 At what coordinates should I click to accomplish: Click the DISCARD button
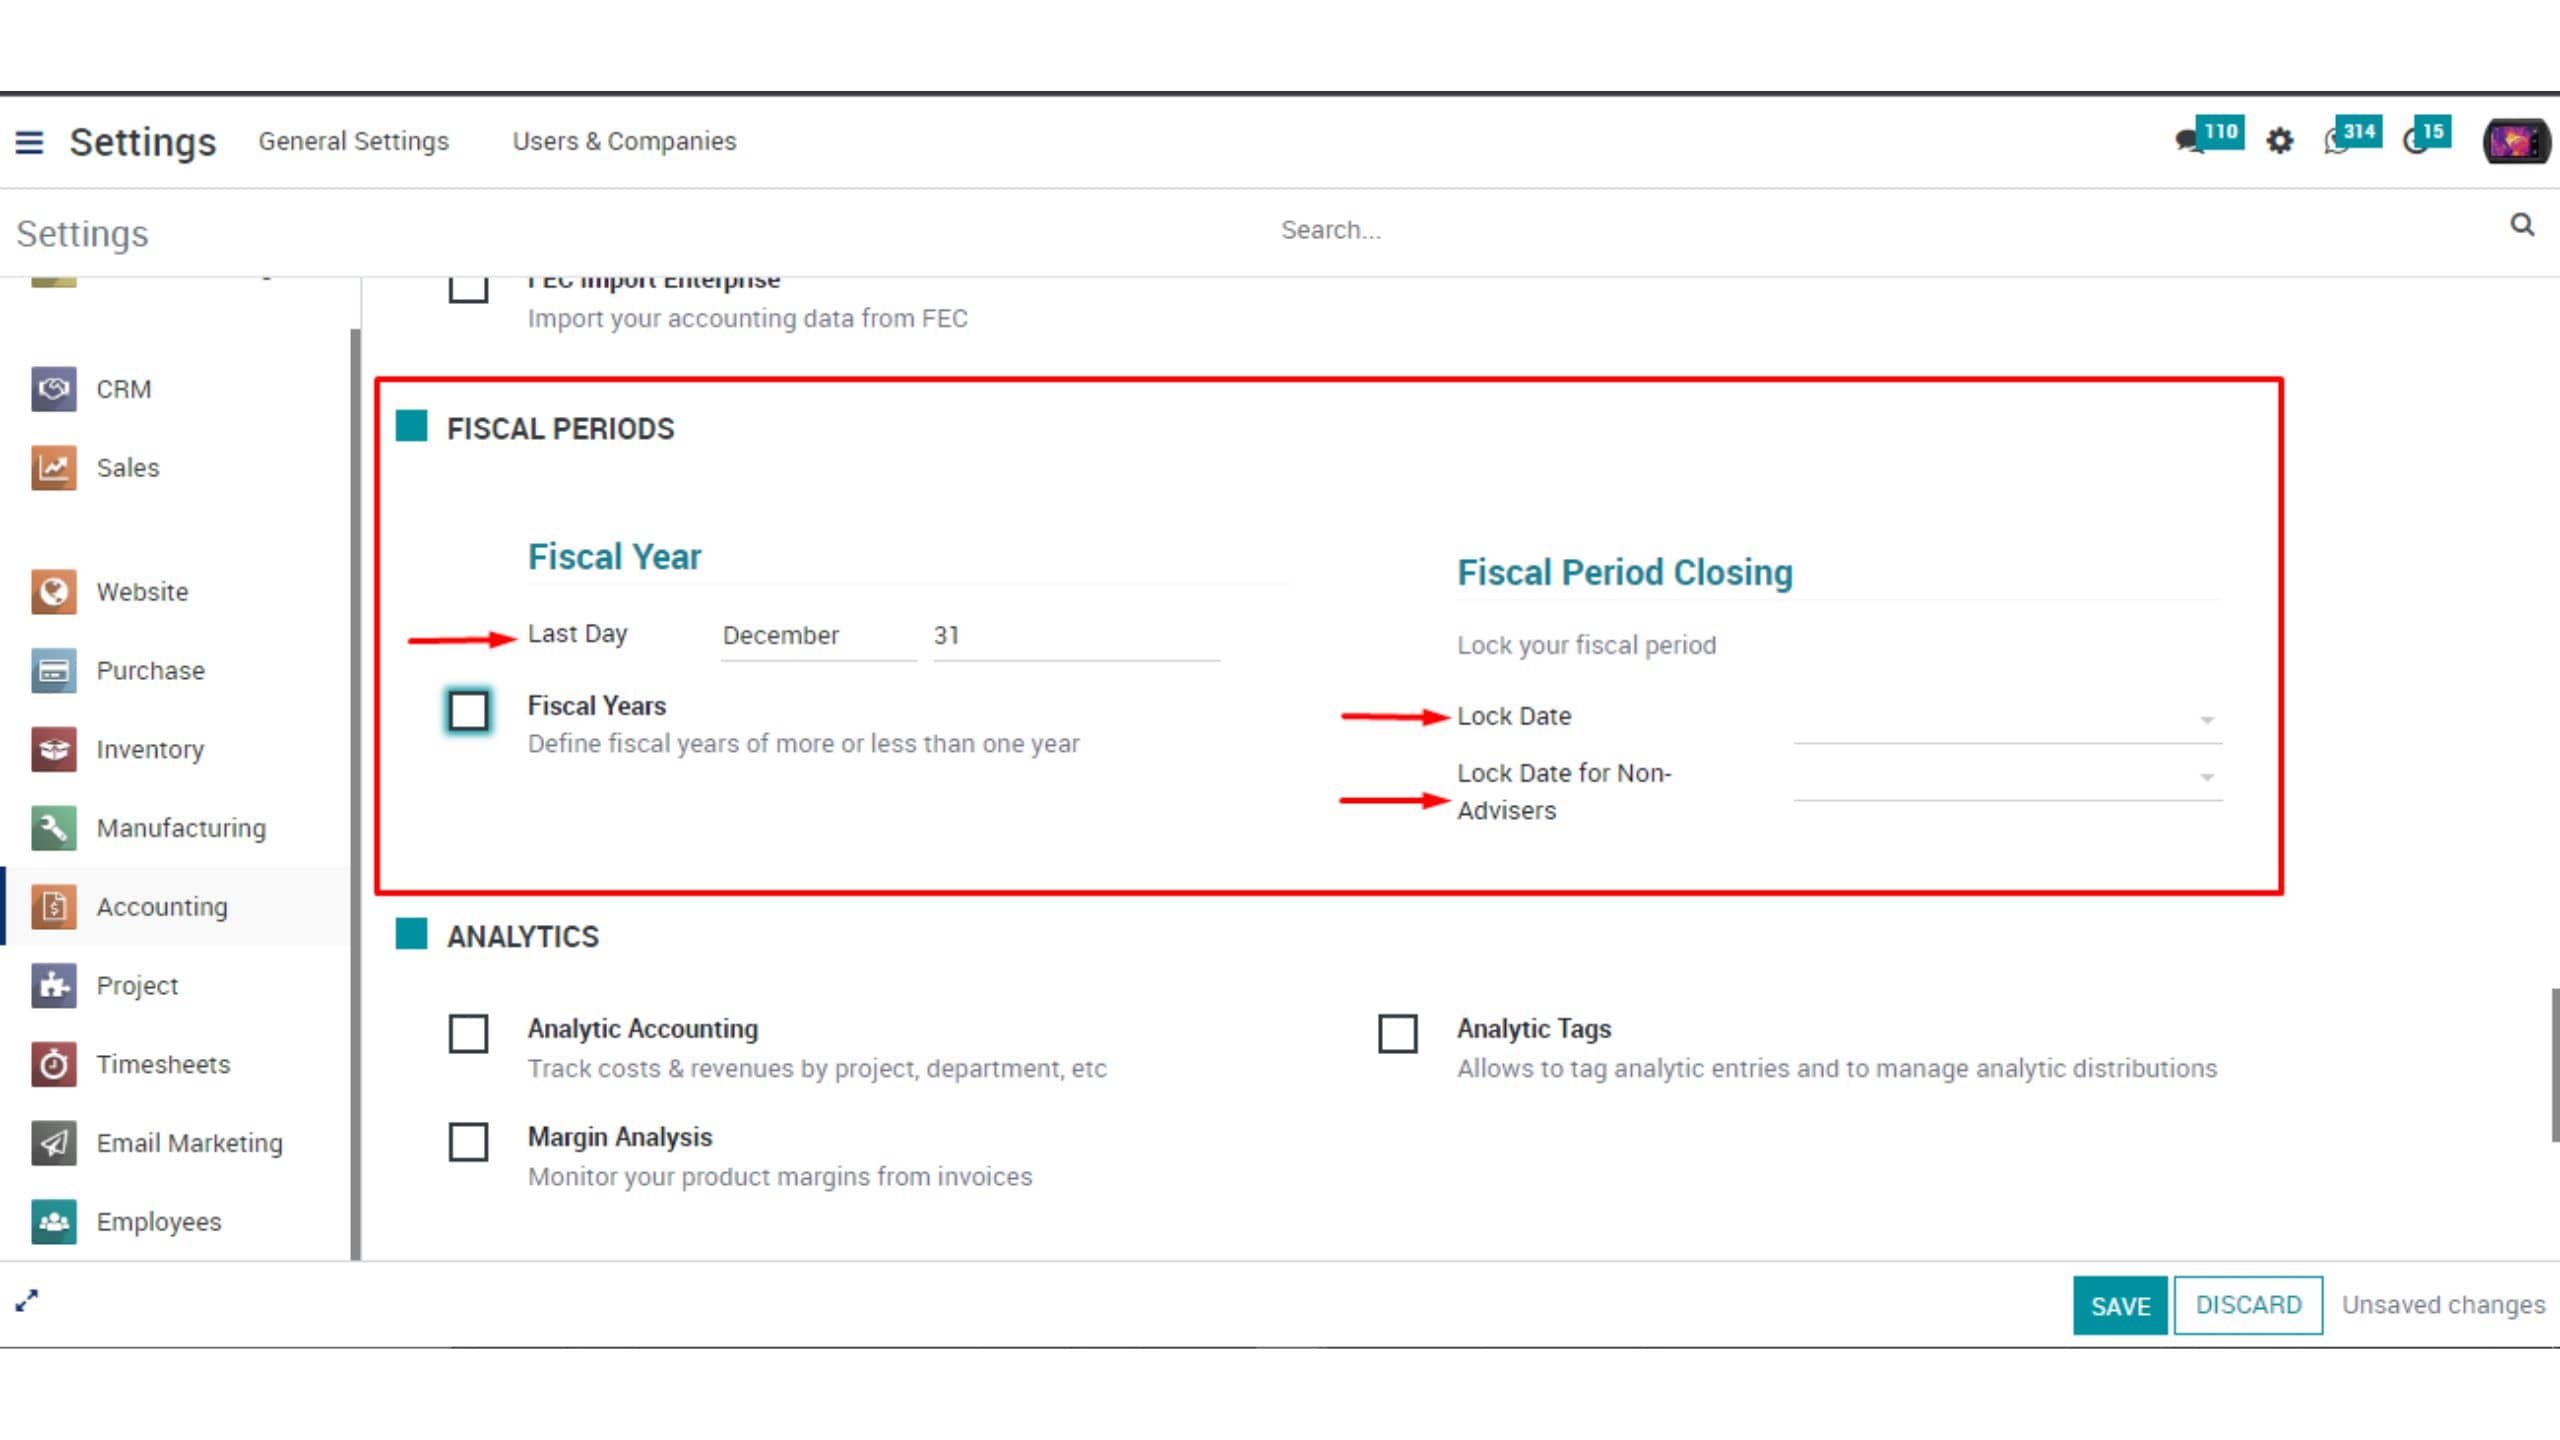click(x=2248, y=1305)
